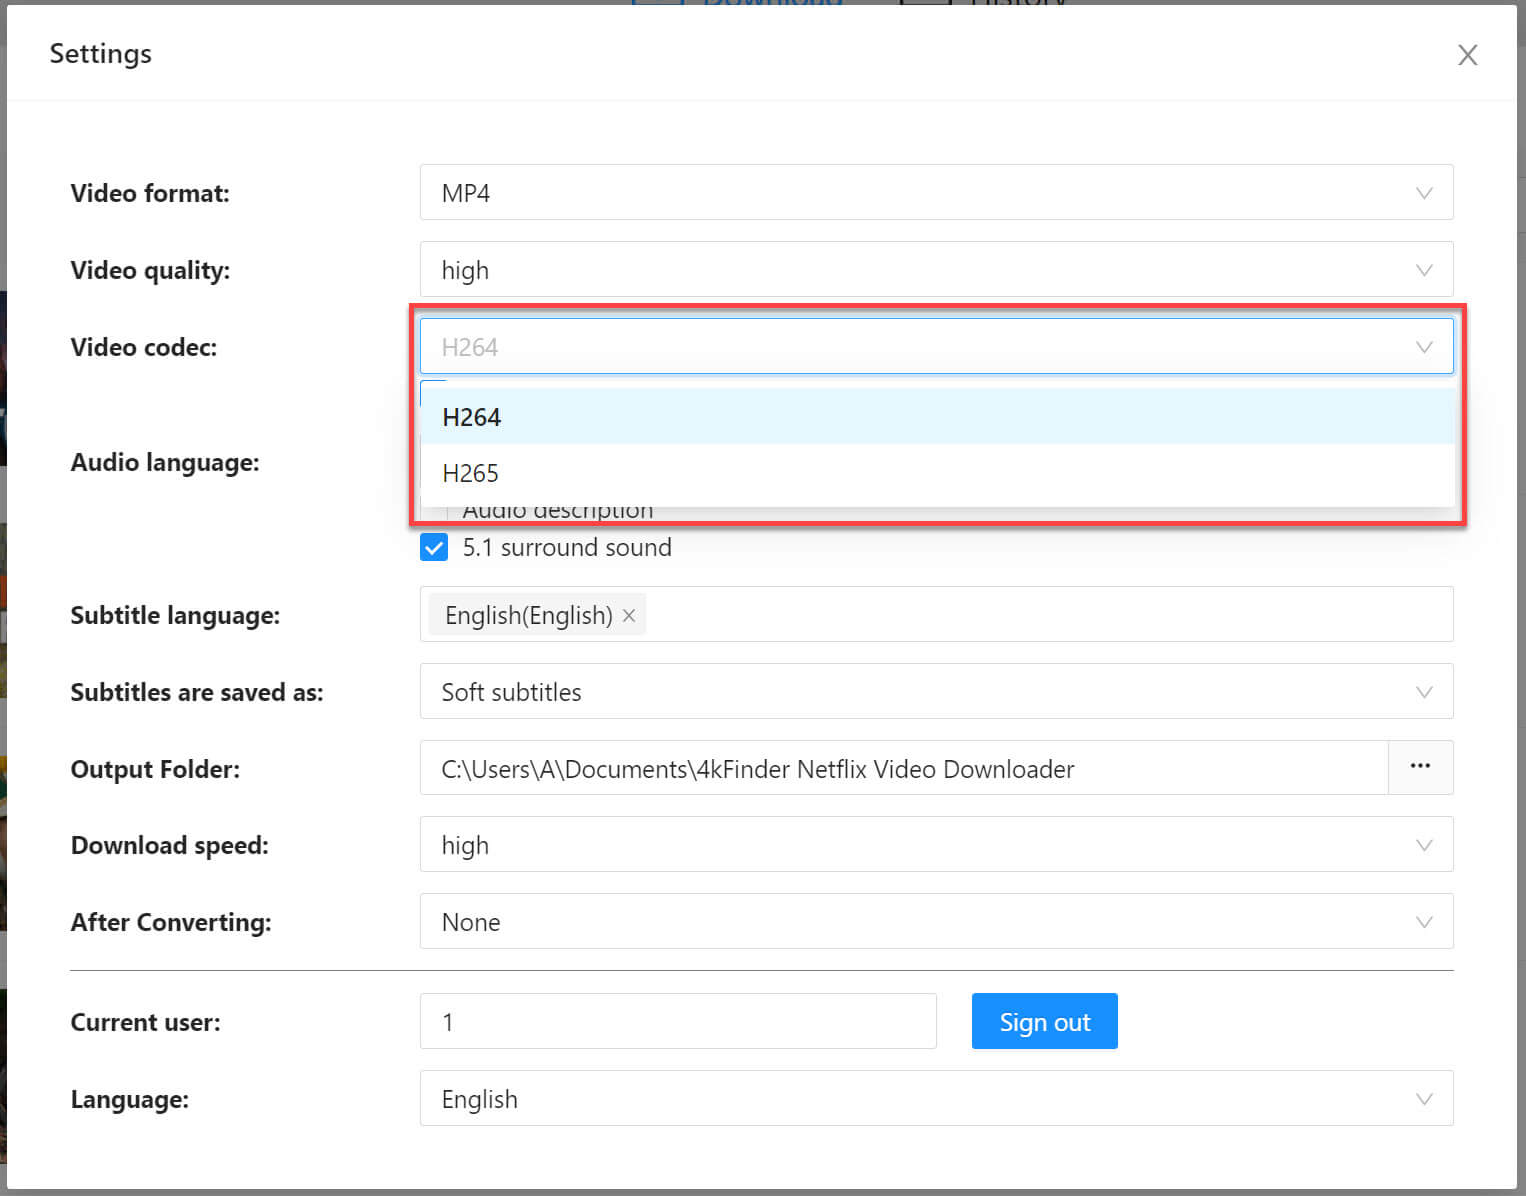The height and width of the screenshot is (1196, 1526).
Task: Uncheck 5.1 surround sound checkbox
Action: [434, 547]
